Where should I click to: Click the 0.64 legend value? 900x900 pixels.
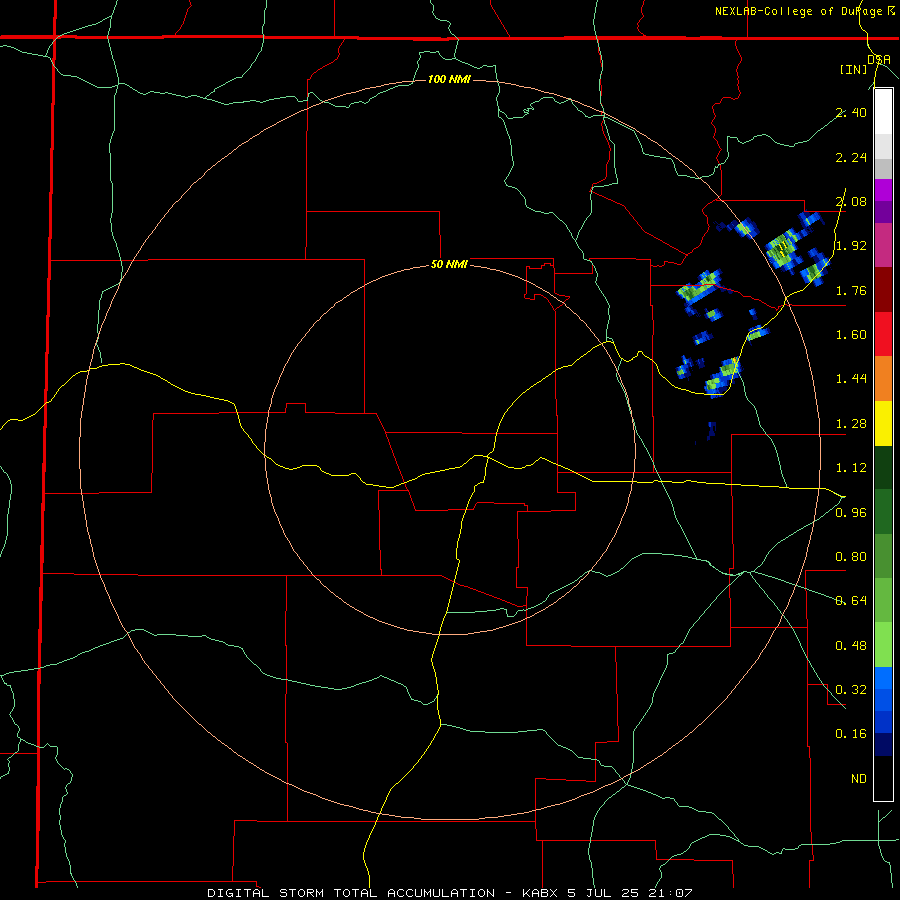tap(851, 601)
